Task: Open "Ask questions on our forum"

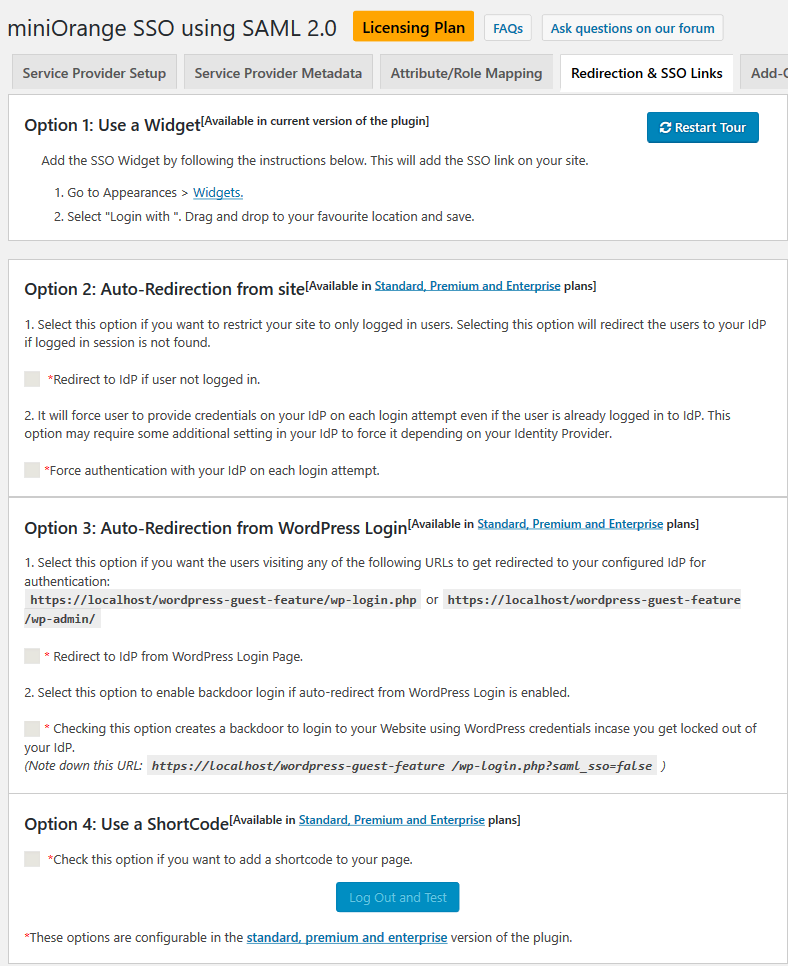Action: pyautogui.click(x=632, y=28)
